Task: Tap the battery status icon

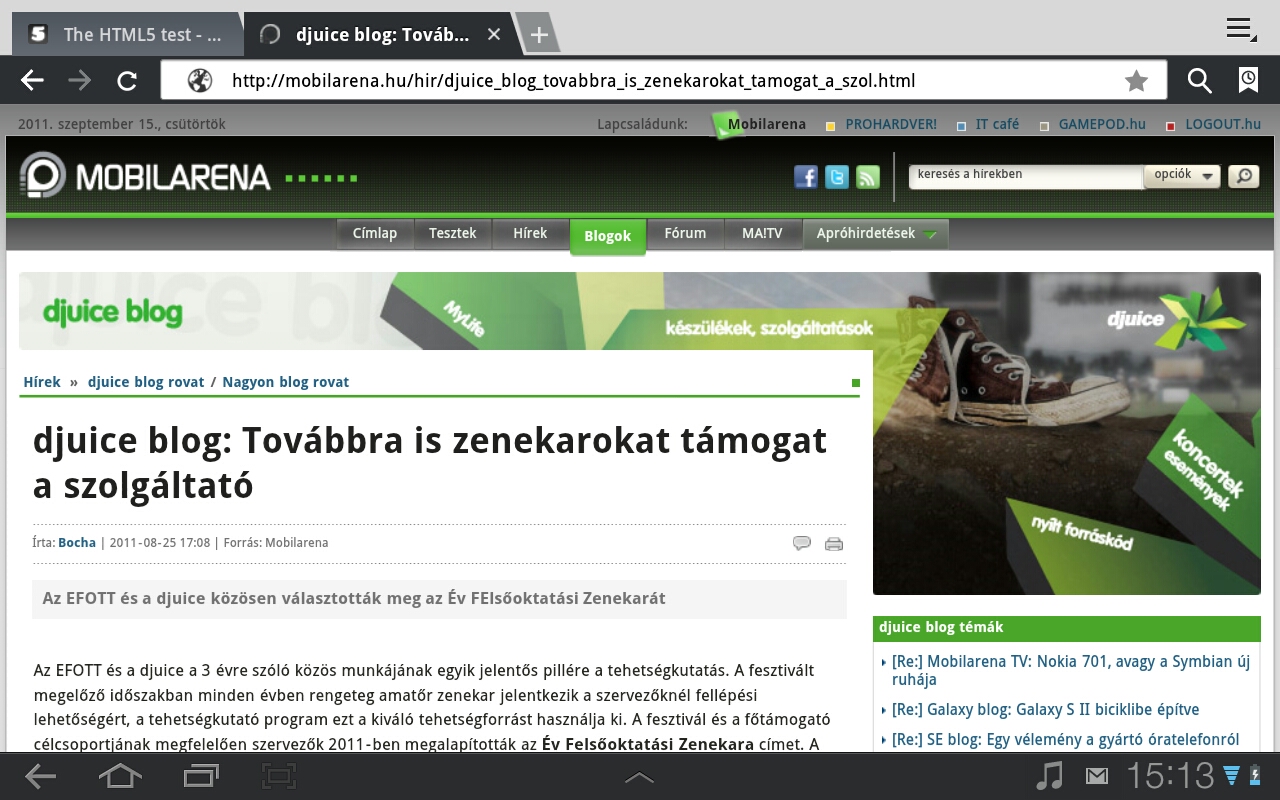Action: click(1255, 776)
